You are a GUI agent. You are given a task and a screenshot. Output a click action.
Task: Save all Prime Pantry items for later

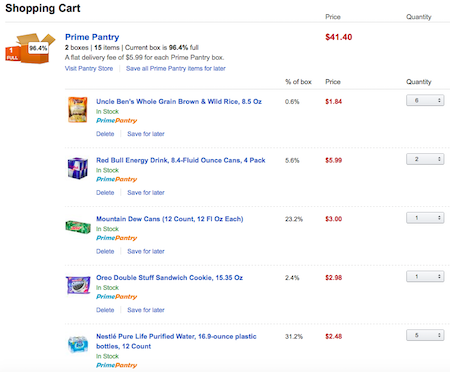(176, 68)
